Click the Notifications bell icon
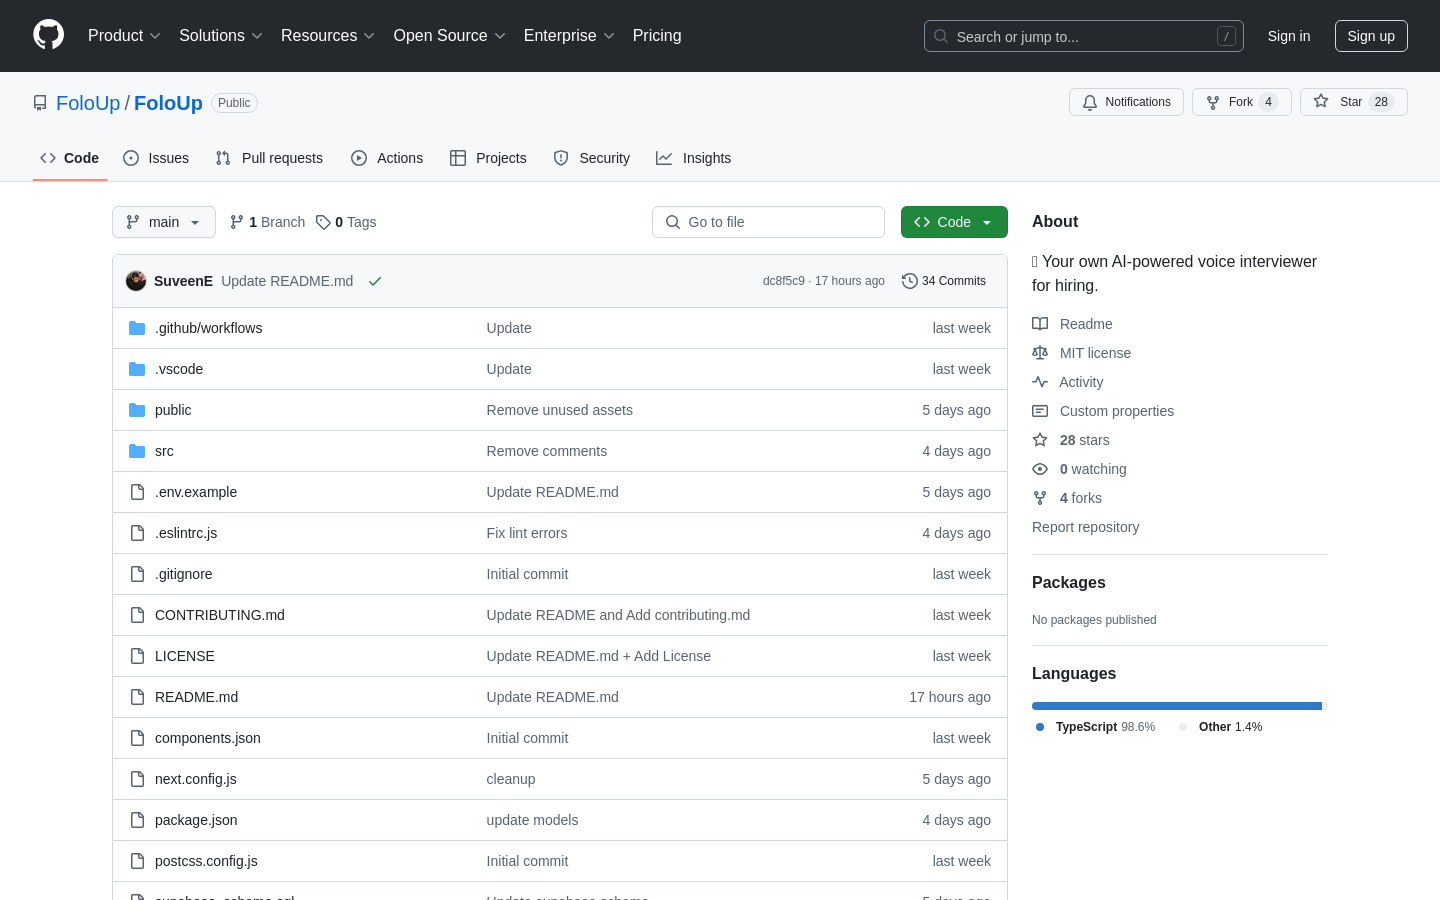Screen dimensions: 1440x900 click(x=1090, y=102)
